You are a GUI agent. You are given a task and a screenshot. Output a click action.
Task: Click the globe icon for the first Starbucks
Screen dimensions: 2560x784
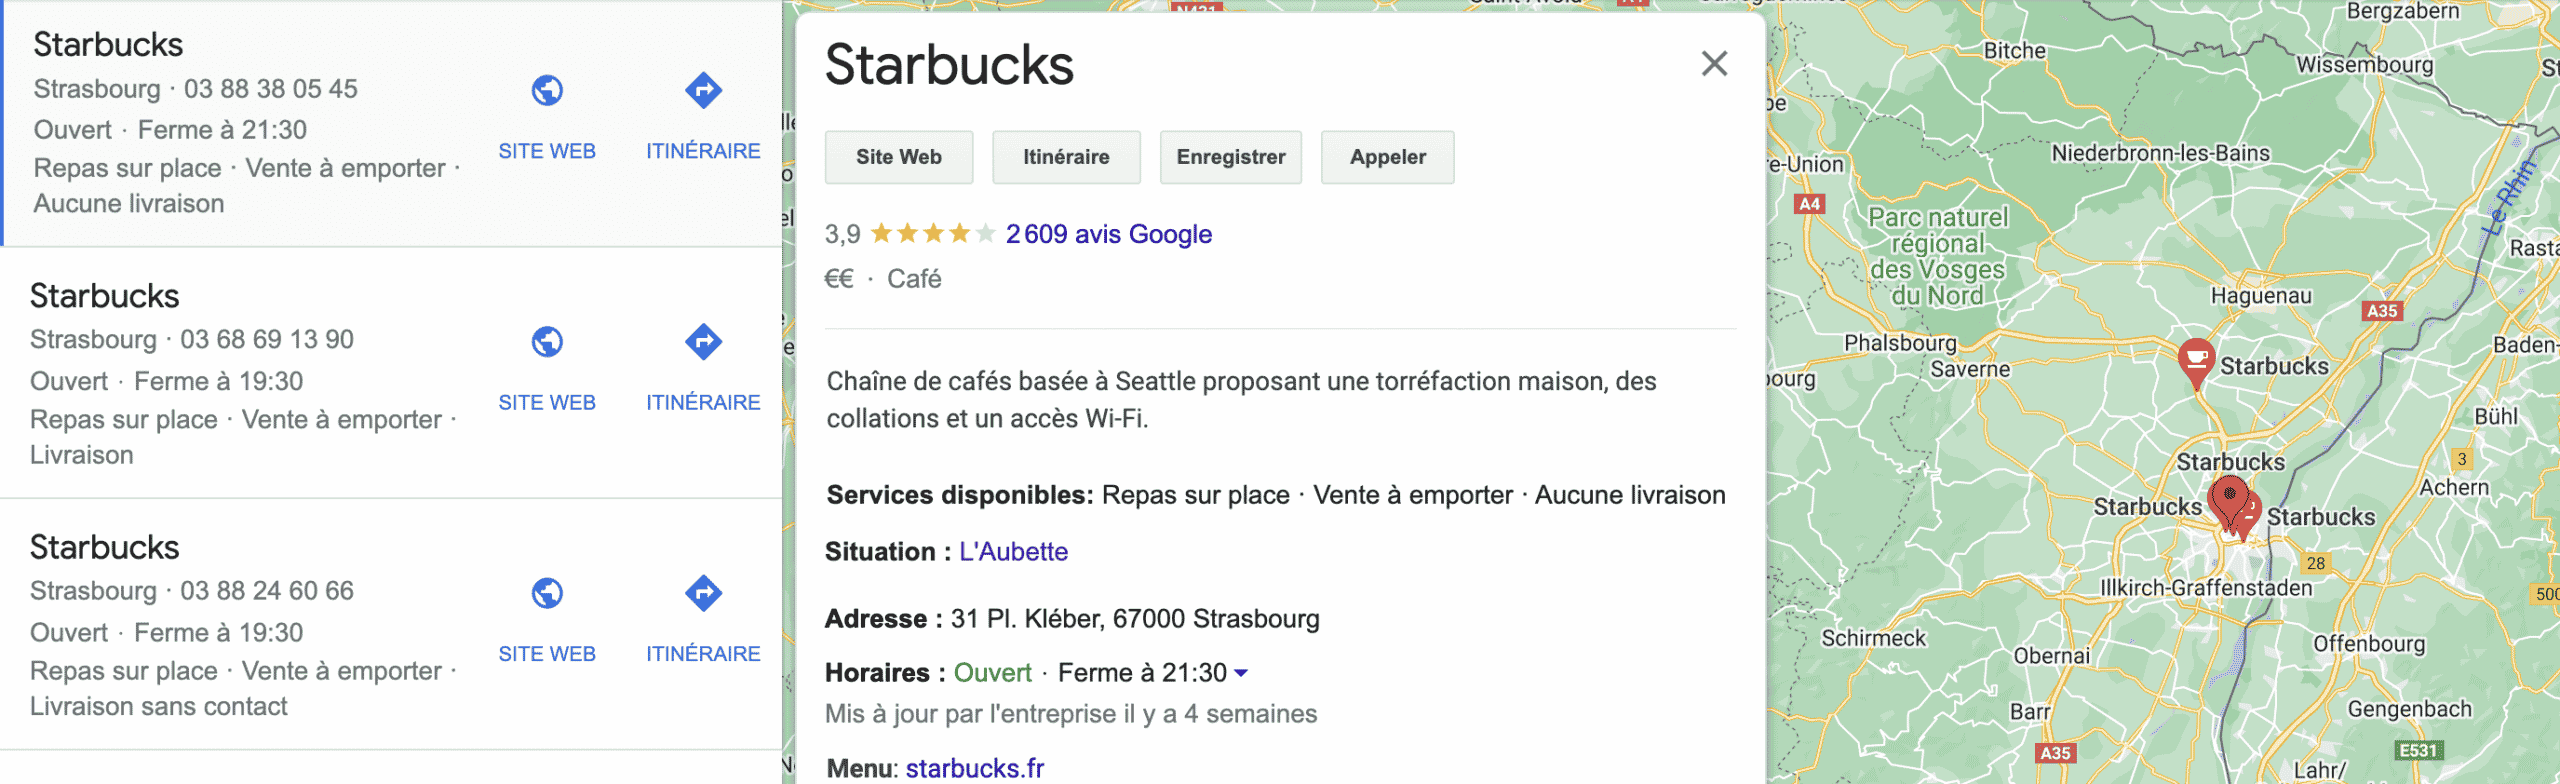pos(547,91)
